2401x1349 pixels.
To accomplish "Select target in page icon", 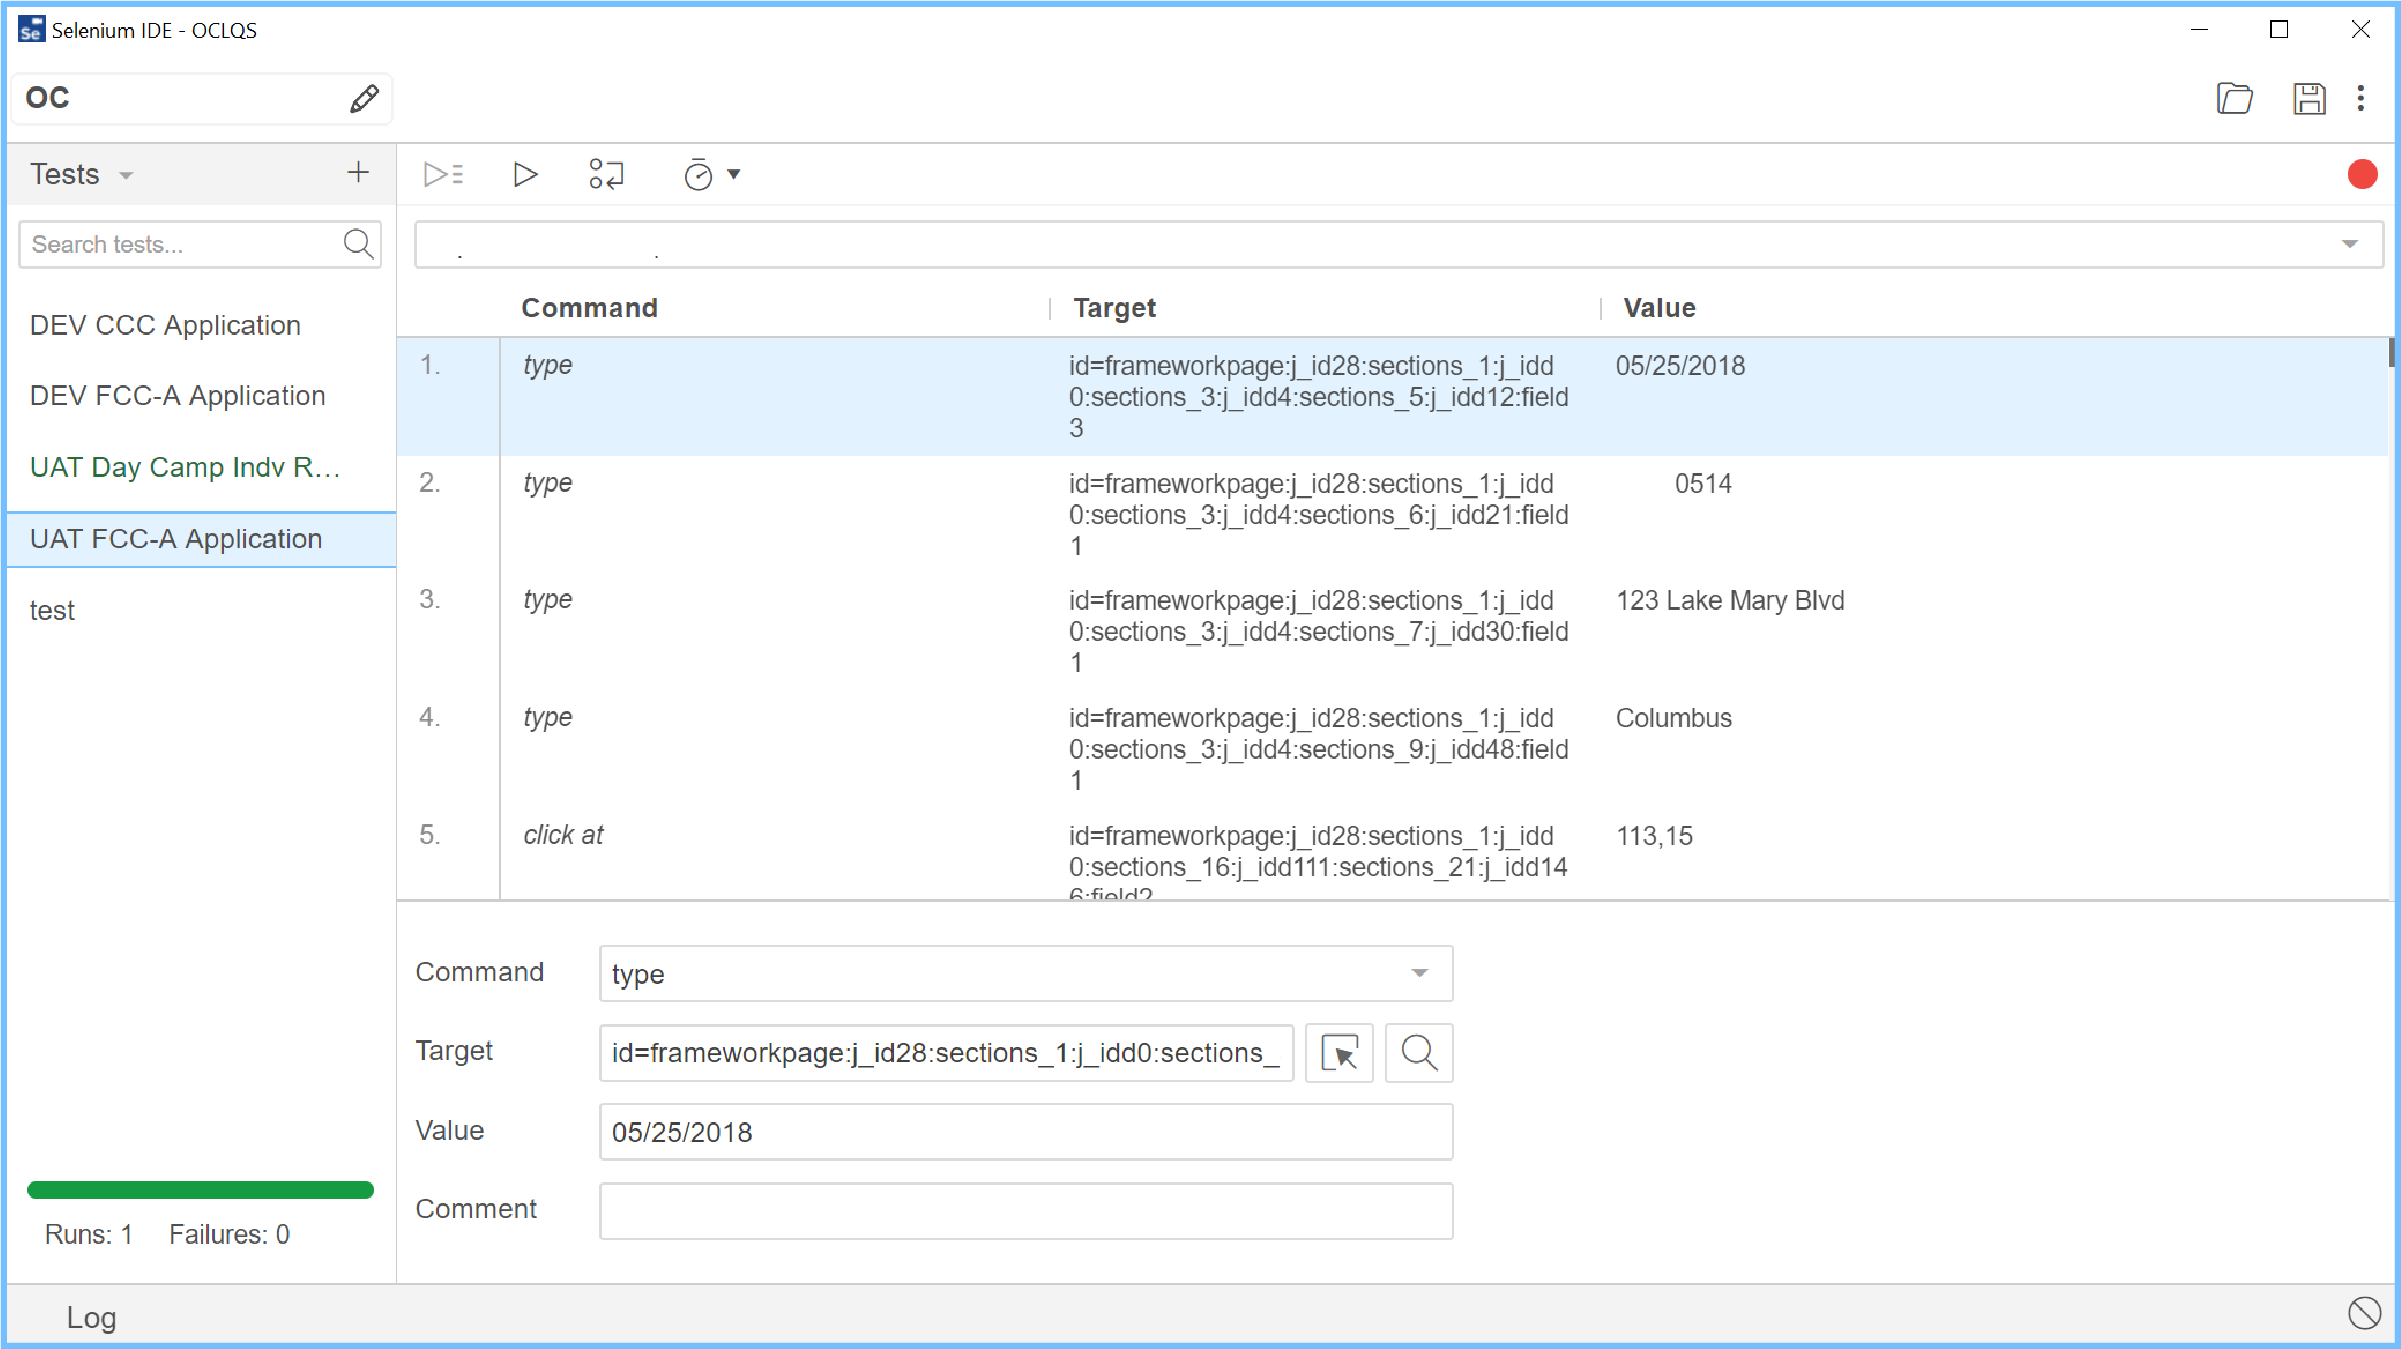I will 1339,1053.
